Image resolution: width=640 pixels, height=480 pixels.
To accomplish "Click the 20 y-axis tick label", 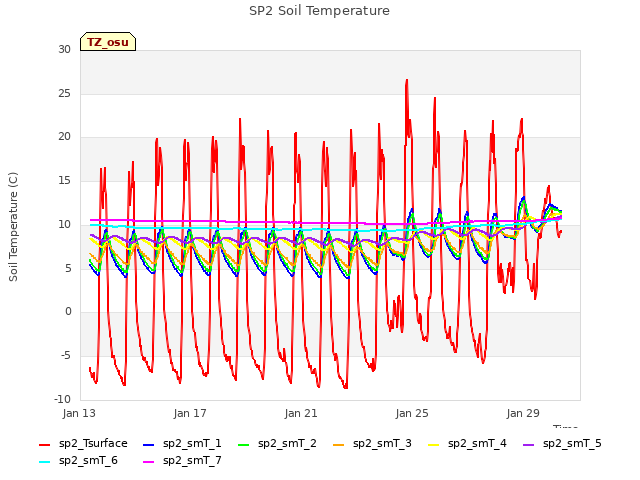I will click(x=64, y=137).
